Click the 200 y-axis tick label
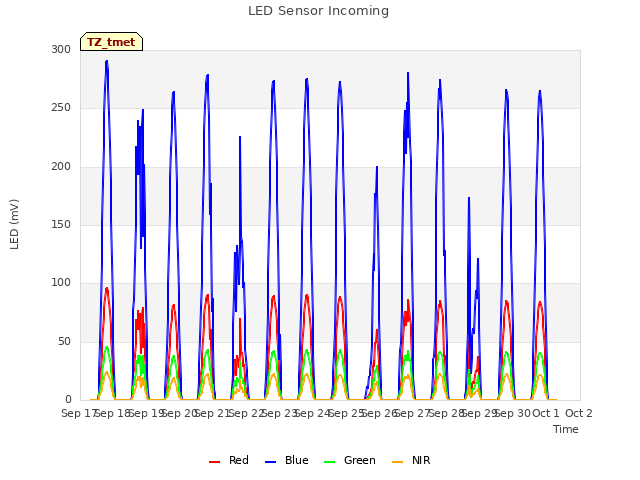 61,167
